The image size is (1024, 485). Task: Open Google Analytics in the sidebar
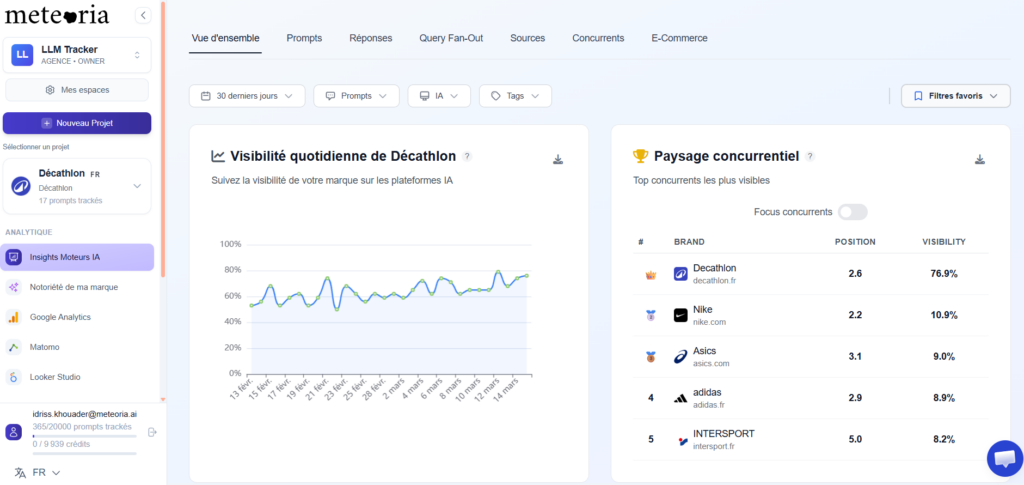[x=60, y=317]
